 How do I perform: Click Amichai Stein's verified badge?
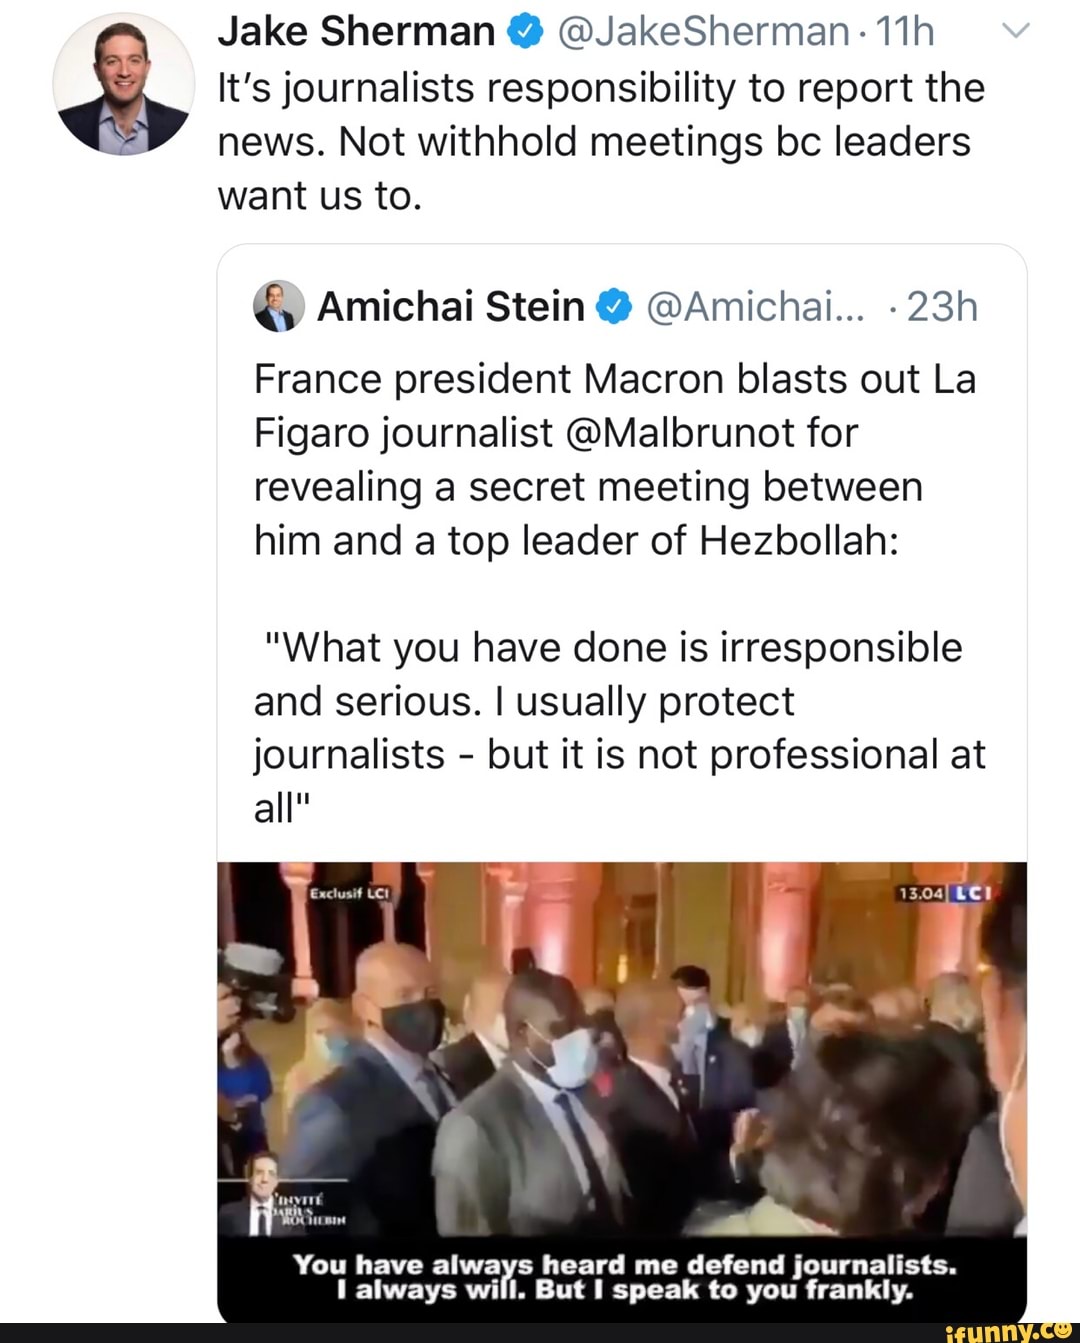(614, 307)
